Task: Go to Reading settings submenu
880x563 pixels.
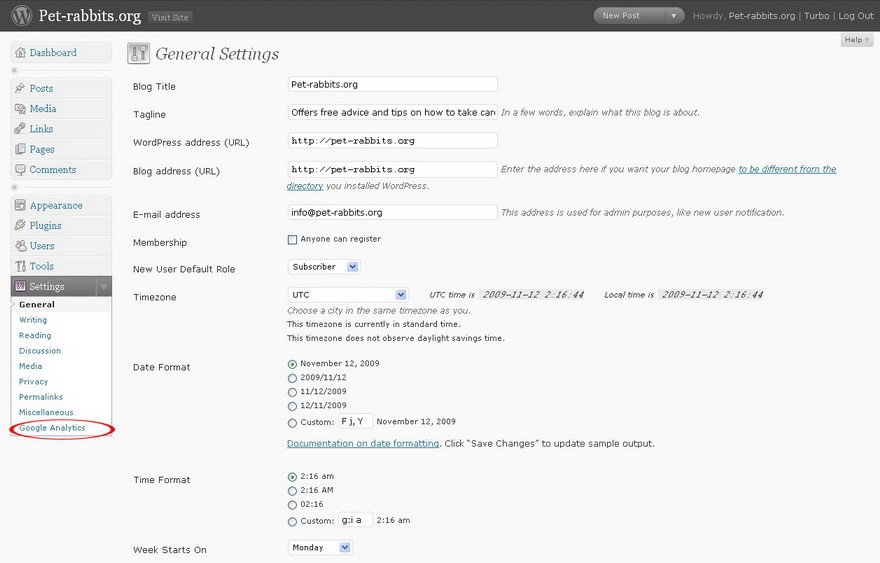Action: point(35,335)
